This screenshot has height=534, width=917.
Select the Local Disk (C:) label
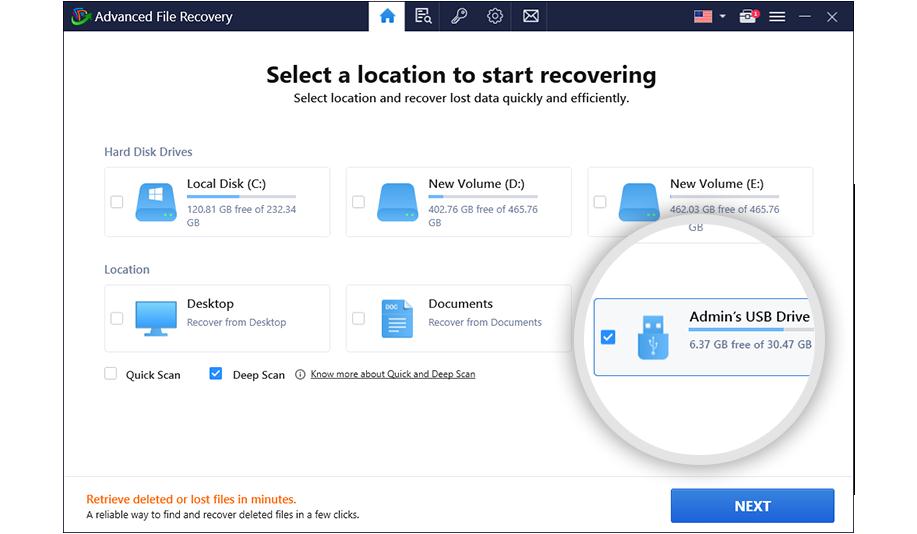(226, 184)
